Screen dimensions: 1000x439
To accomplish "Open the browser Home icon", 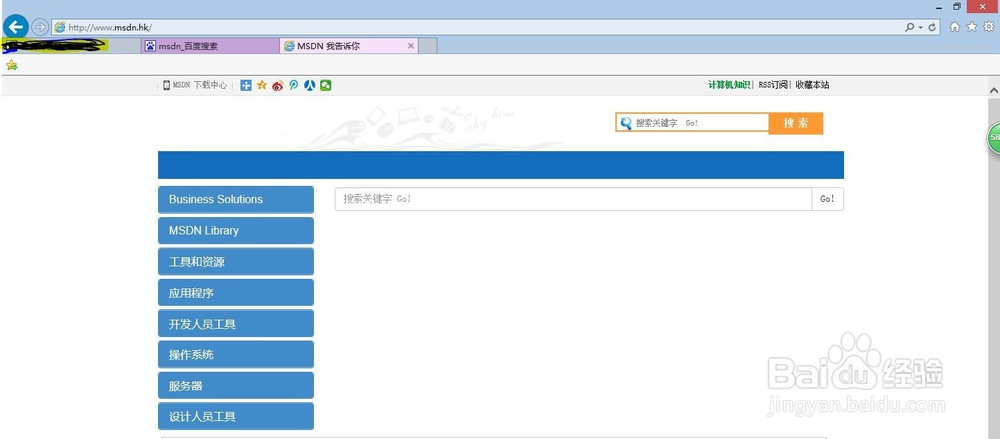I will (955, 27).
